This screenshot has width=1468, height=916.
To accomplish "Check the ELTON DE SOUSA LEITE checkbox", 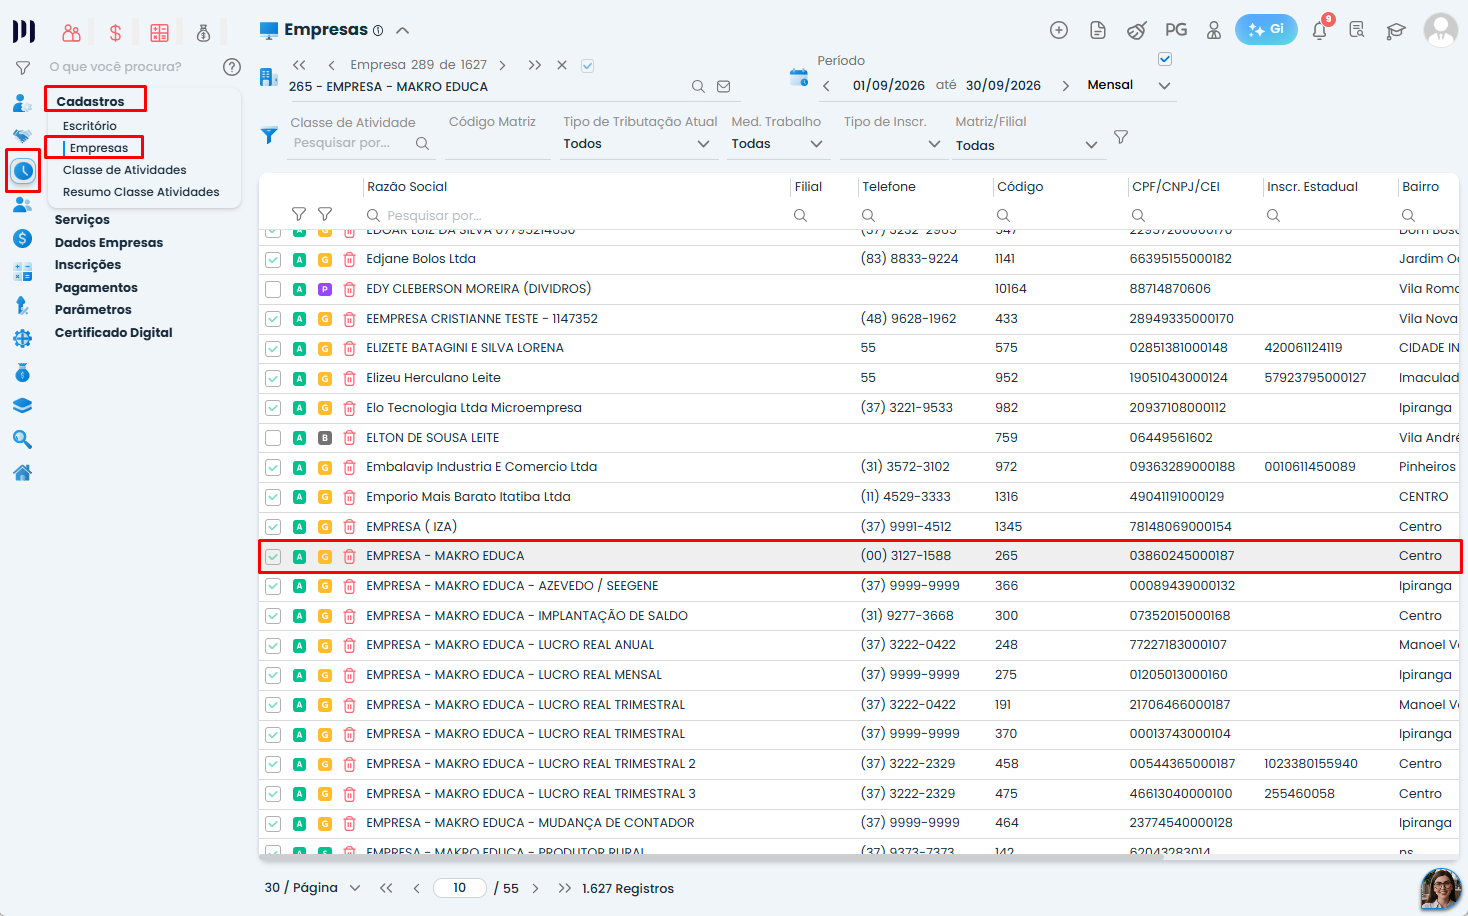I will pos(273,438).
